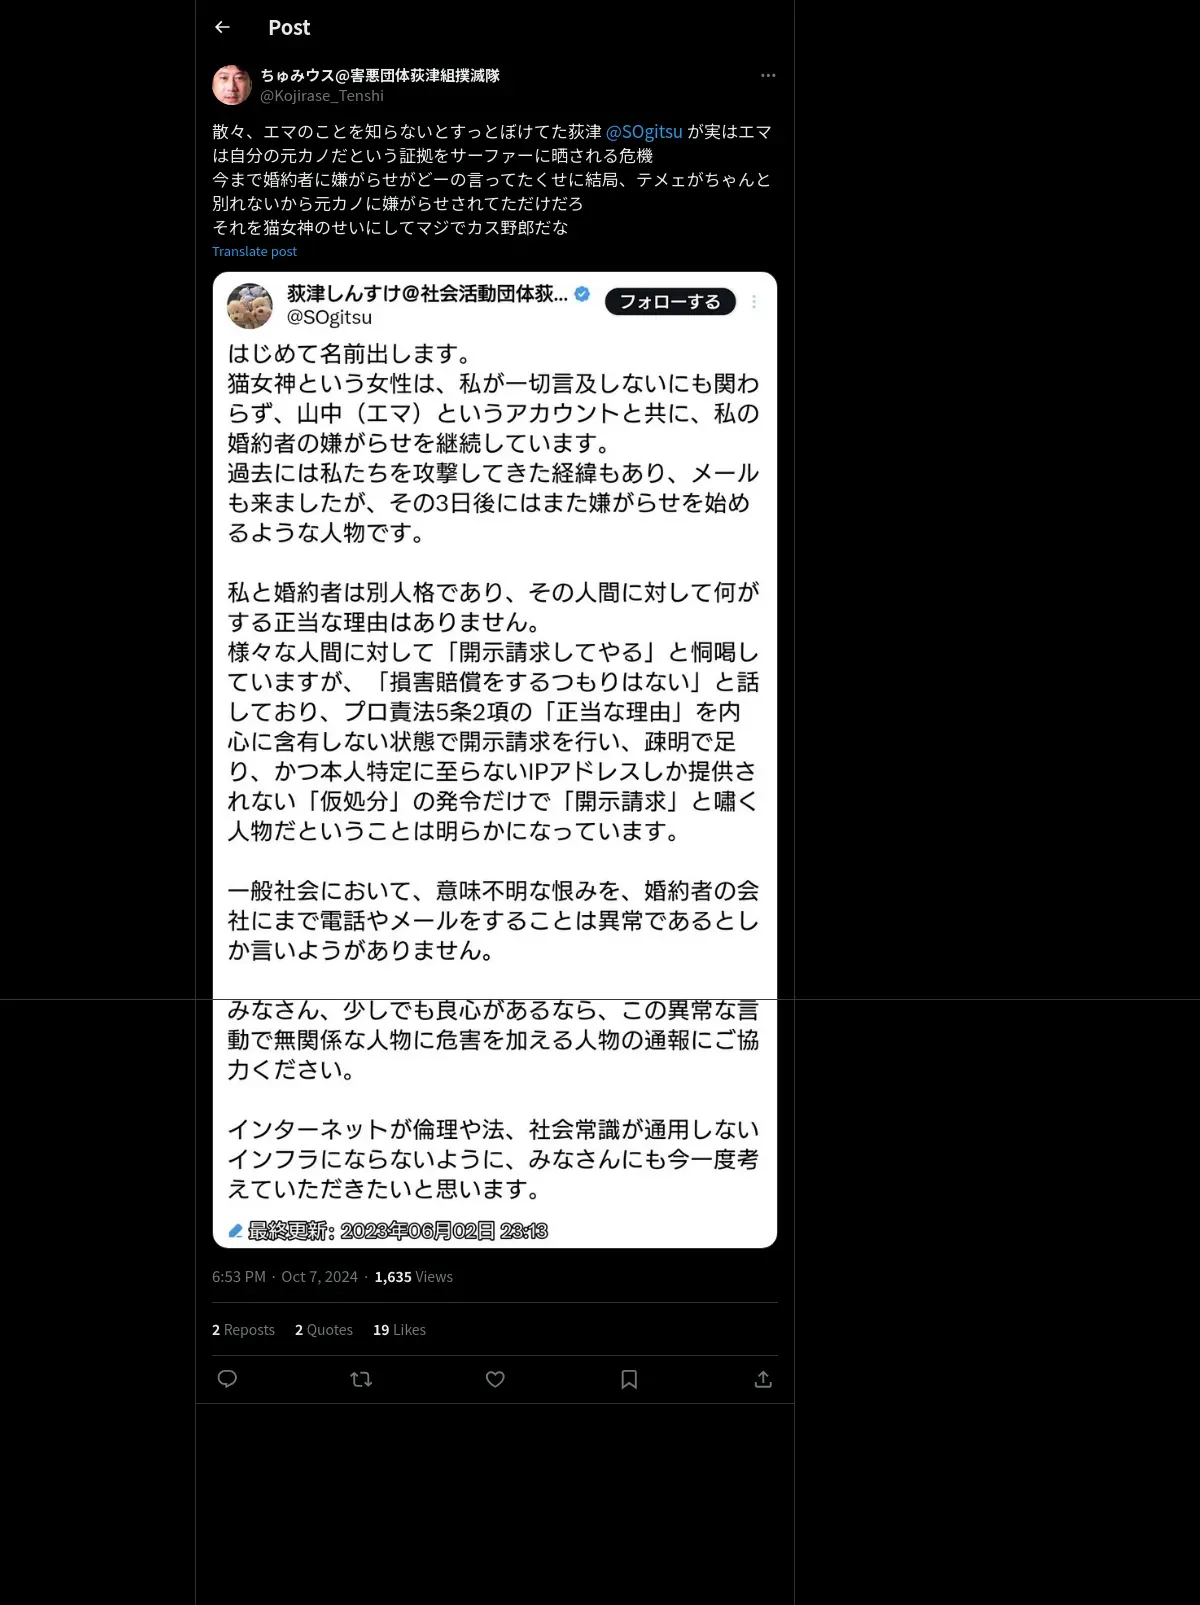The height and width of the screenshot is (1605, 1200).
Task: Open @Kojirase_Tenshi handle
Action: click(x=322, y=96)
